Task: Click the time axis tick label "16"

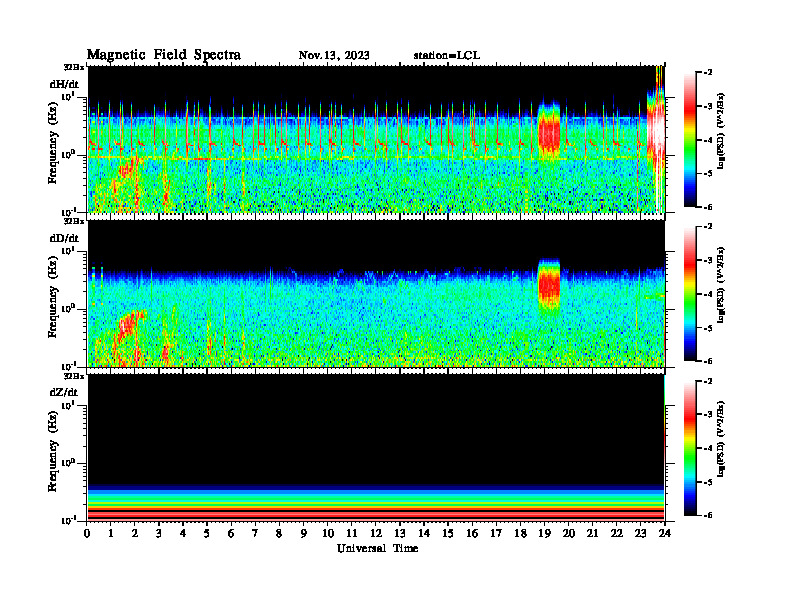Action: 472,534
